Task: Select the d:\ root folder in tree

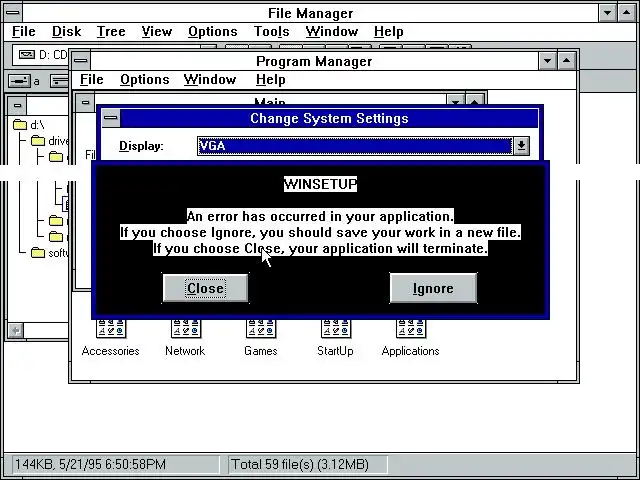Action: click(29, 124)
